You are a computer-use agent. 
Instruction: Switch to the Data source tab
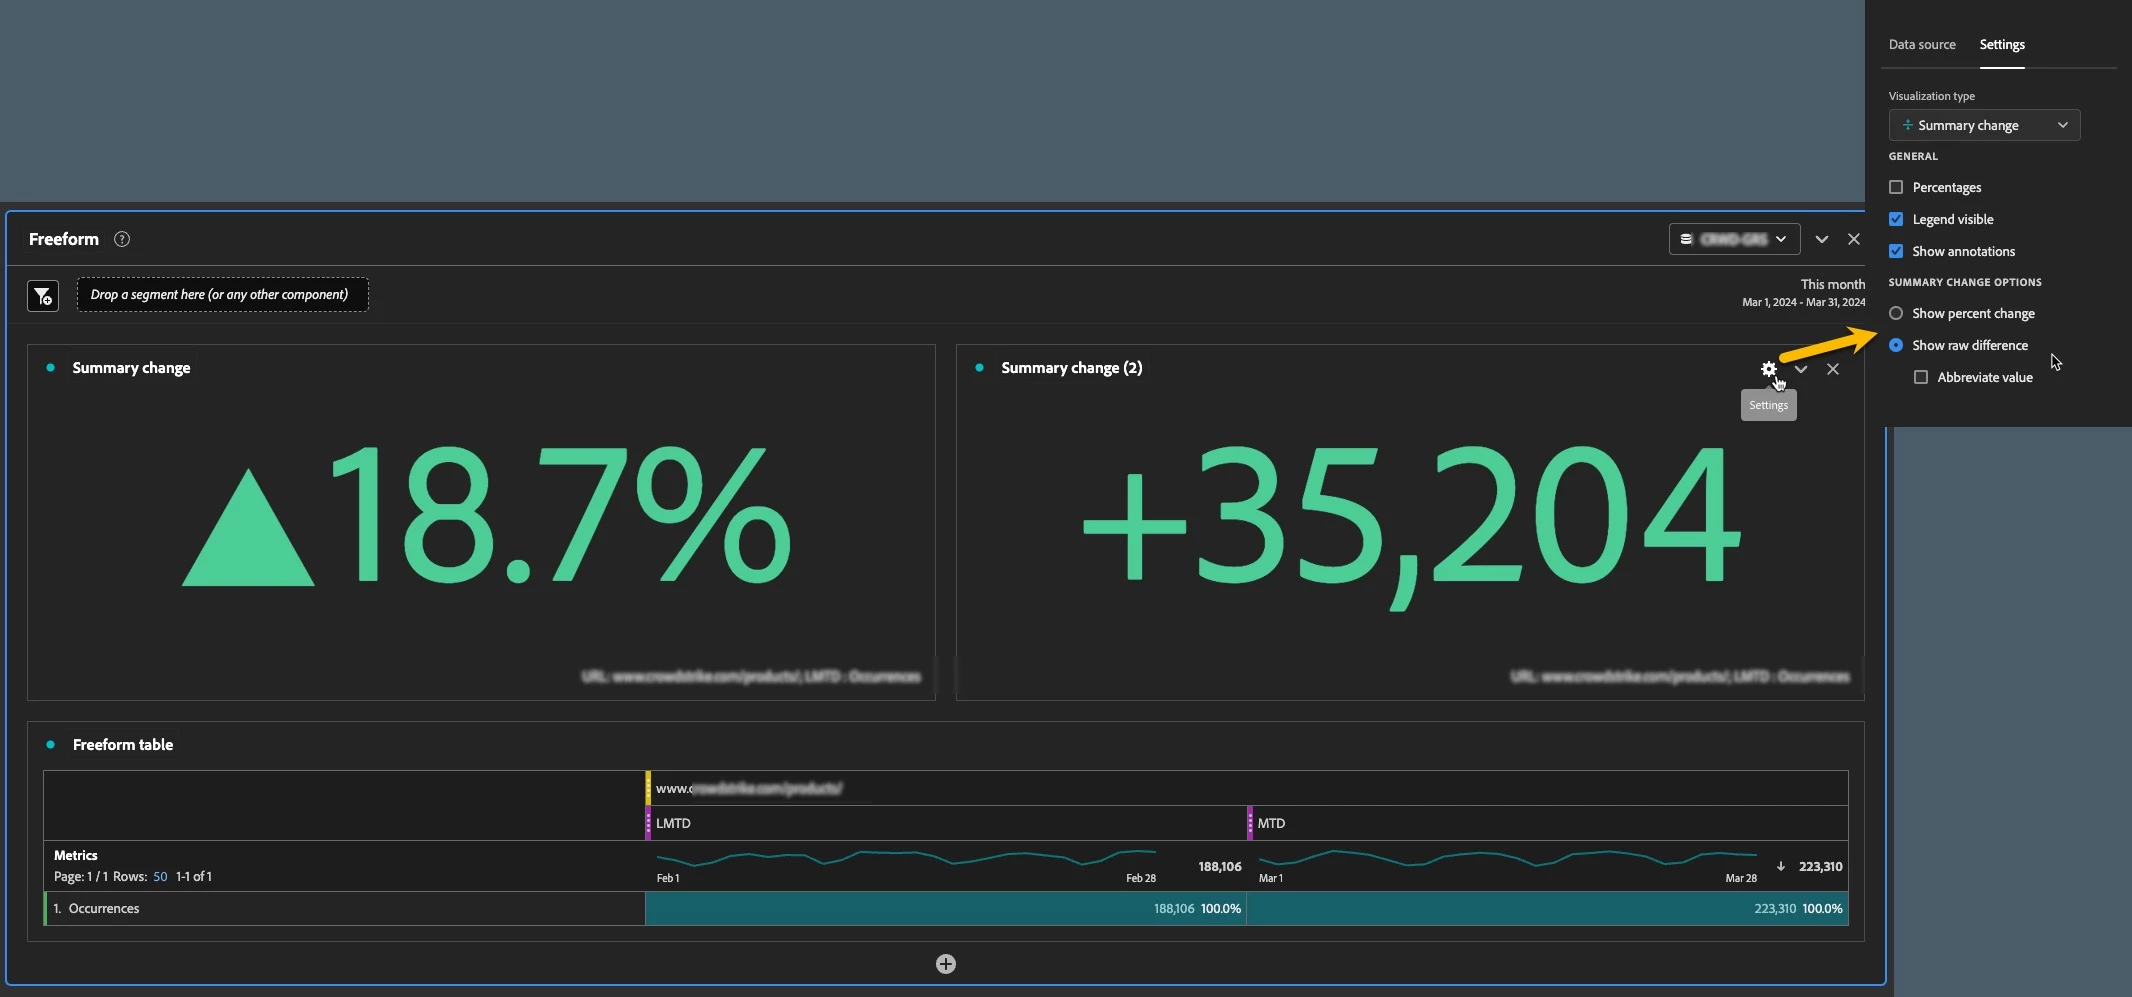pyautogui.click(x=1922, y=45)
